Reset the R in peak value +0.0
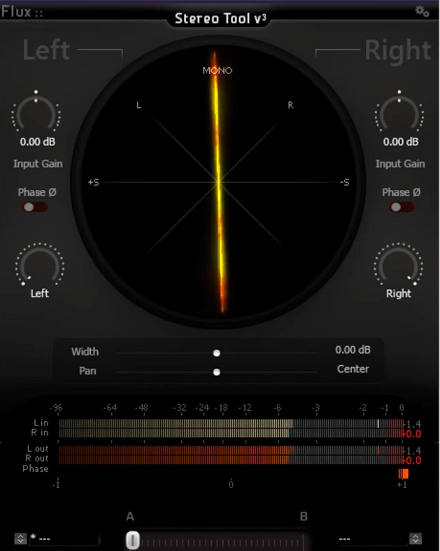This screenshot has width=440, height=551. pos(413,434)
